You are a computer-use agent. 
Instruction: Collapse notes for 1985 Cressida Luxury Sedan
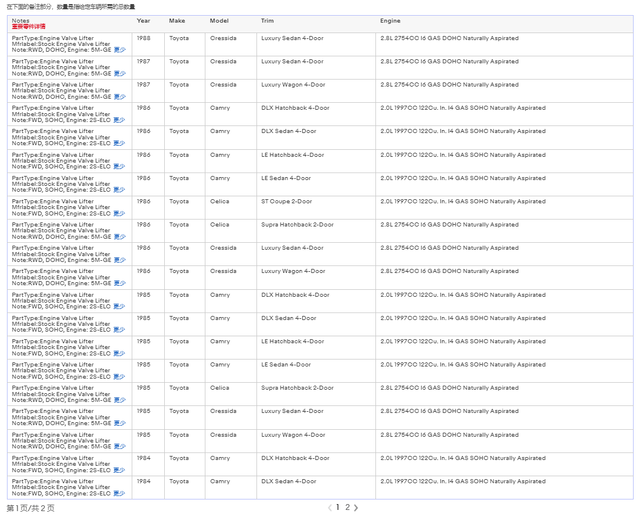(120, 423)
